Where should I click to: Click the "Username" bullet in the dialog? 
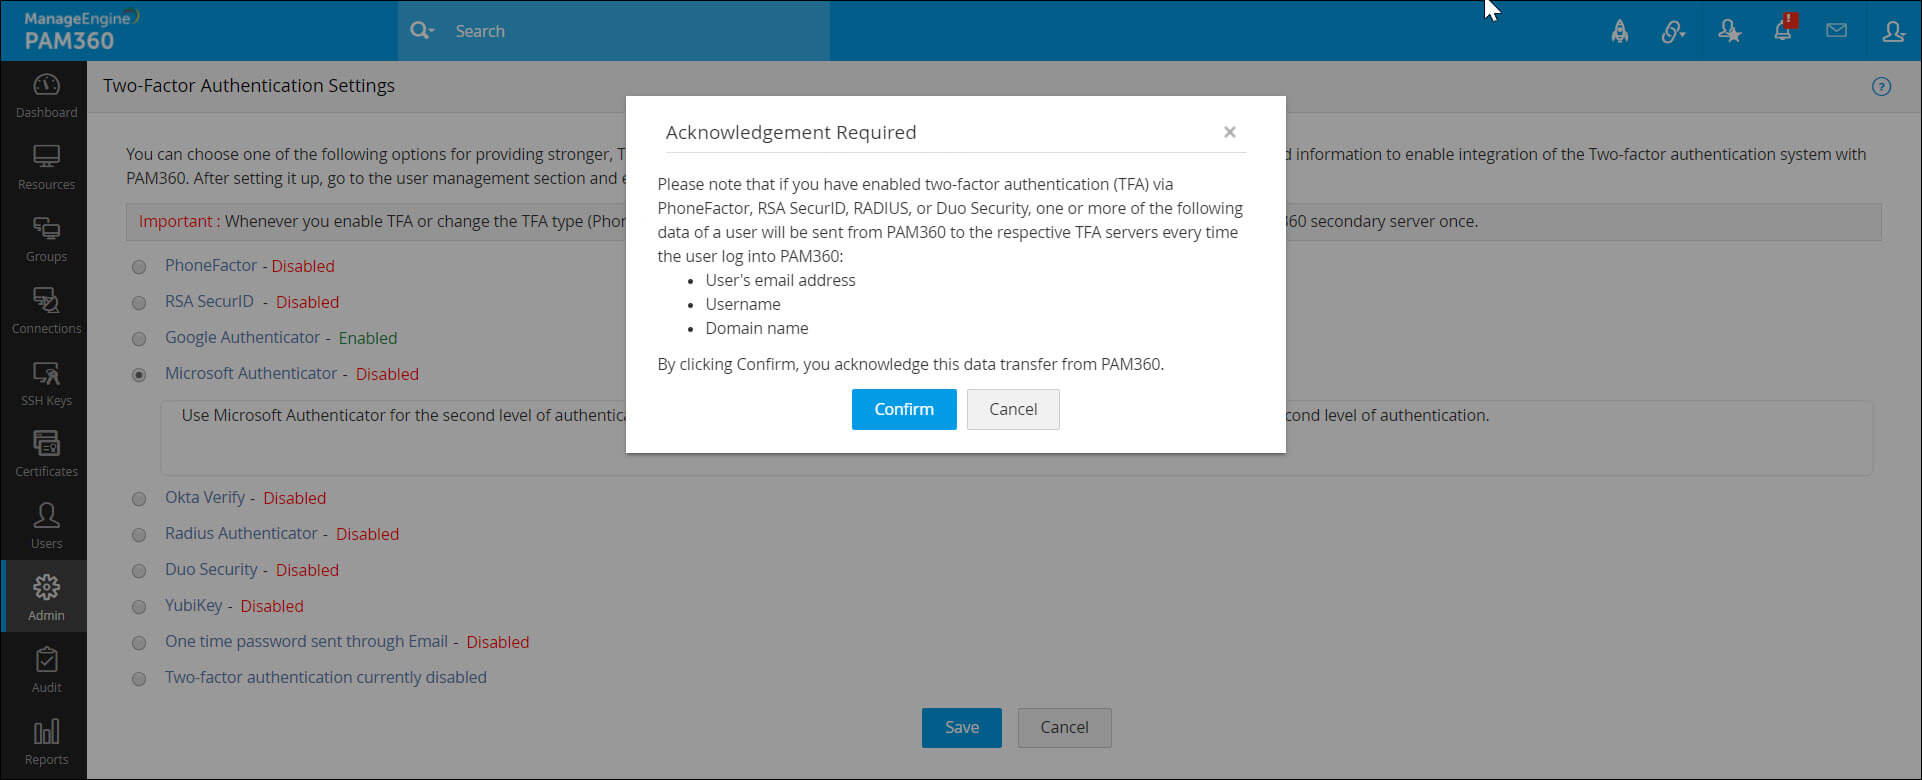click(743, 304)
